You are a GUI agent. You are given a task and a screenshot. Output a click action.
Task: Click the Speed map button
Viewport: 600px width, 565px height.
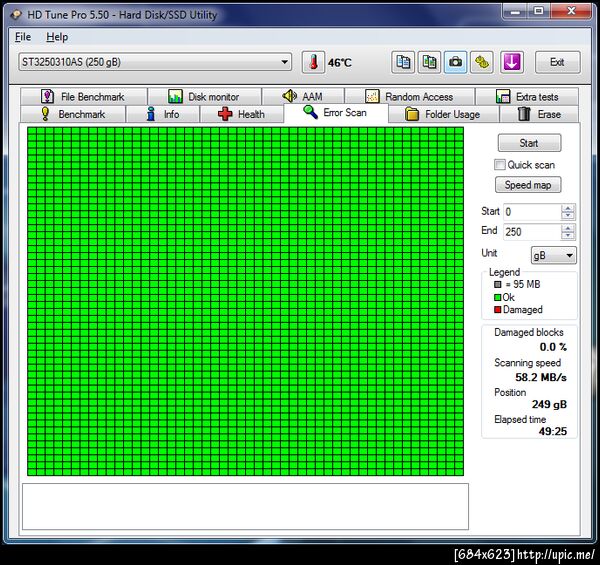click(x=528, y=185)
